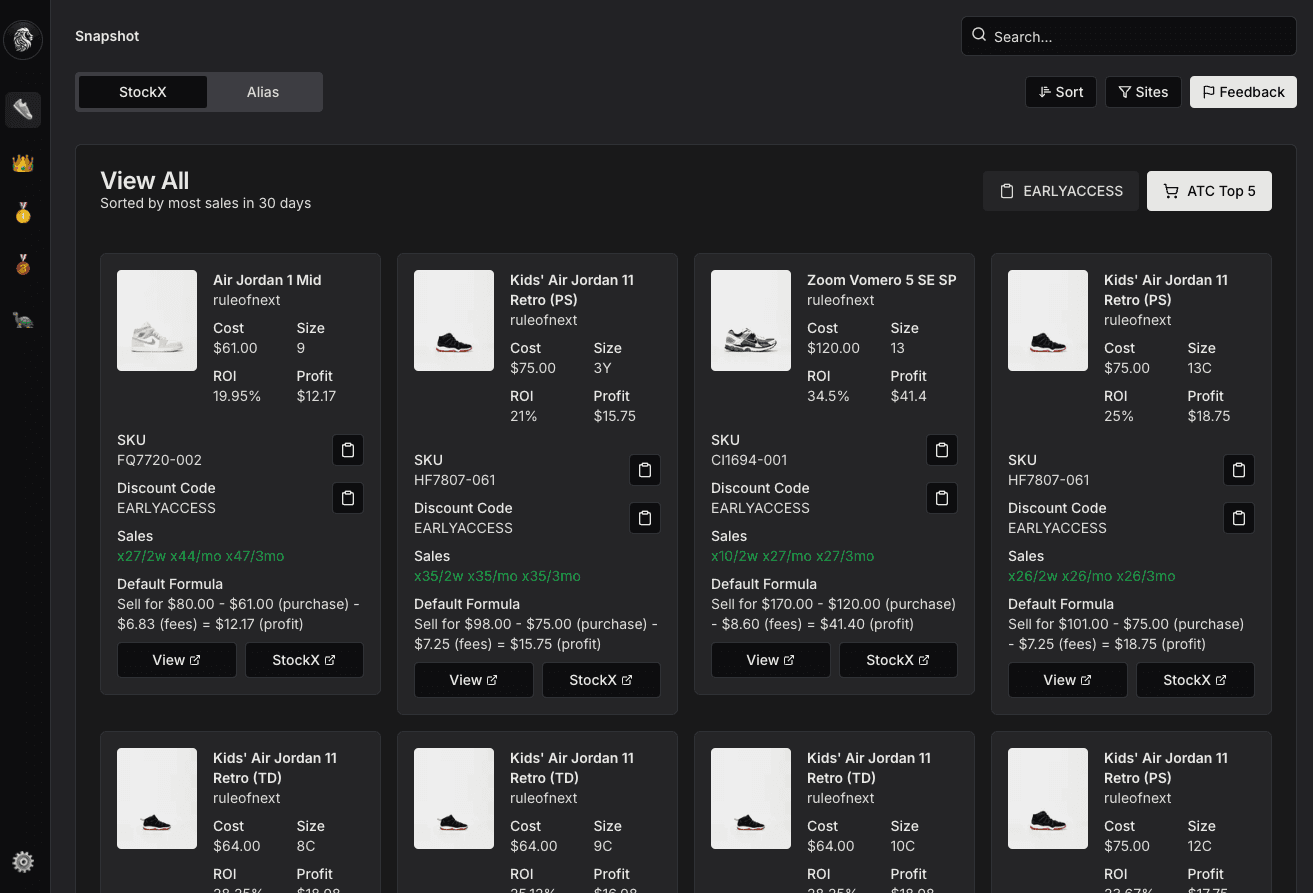
Task: Copy discount code for Air Jordan 1 Mid
Action: click(x=348, y=498)
